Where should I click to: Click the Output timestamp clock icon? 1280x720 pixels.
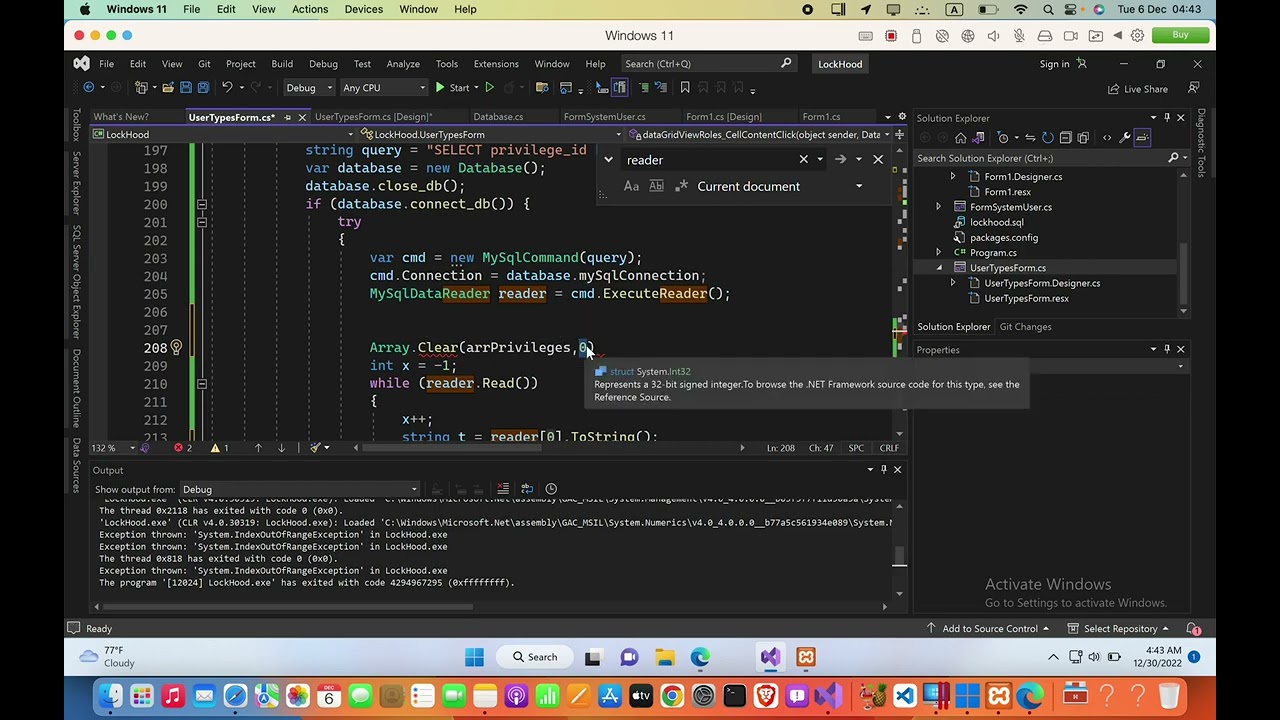coord(551,489)
